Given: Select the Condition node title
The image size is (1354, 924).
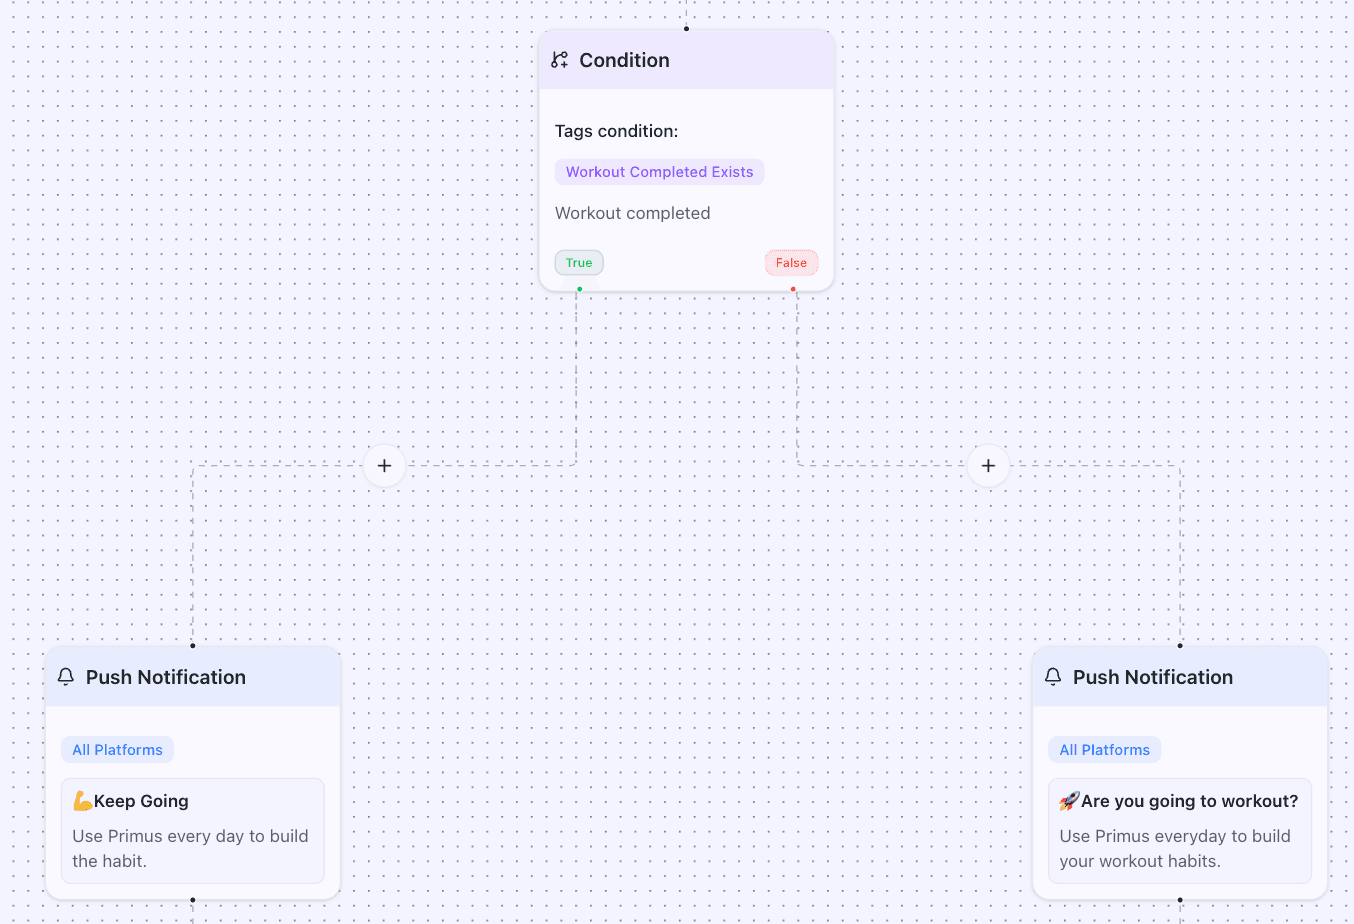Looking at the screenshot, I should (x=624, y=60).
